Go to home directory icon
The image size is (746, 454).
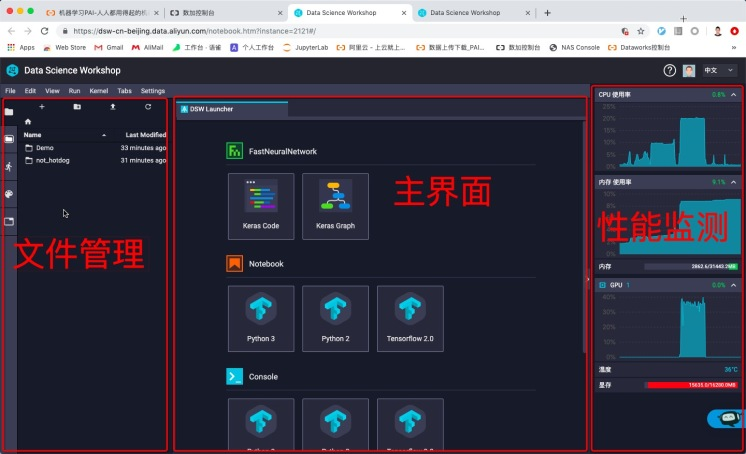click(28, 122)
